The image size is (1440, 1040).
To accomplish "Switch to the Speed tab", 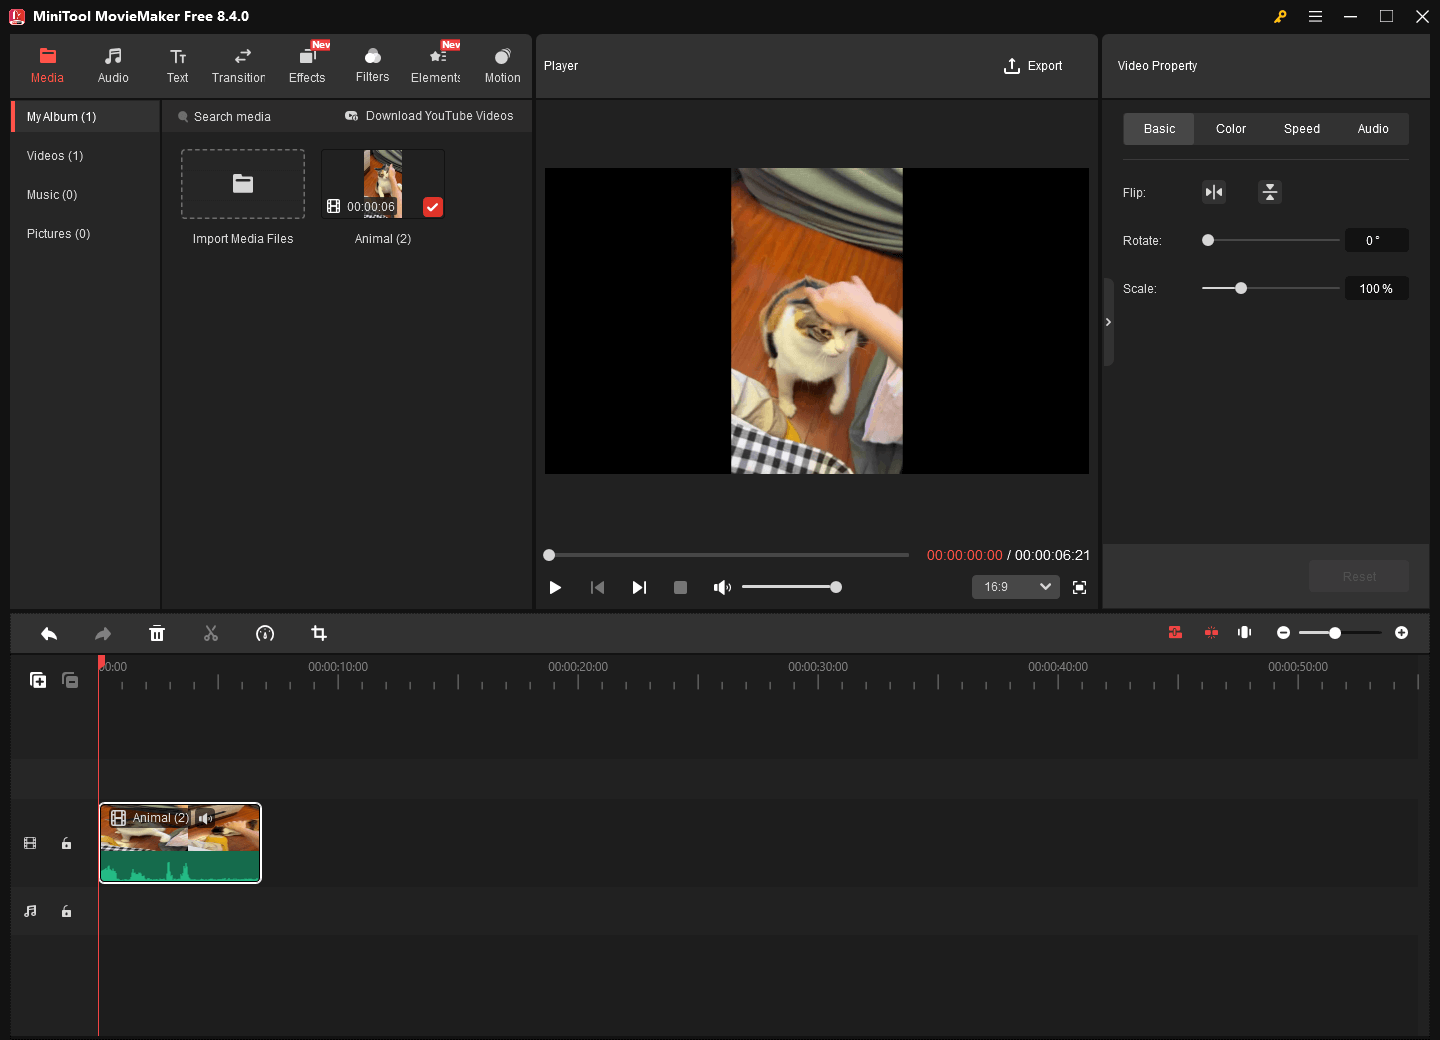I will click(x=1301, y=128).
